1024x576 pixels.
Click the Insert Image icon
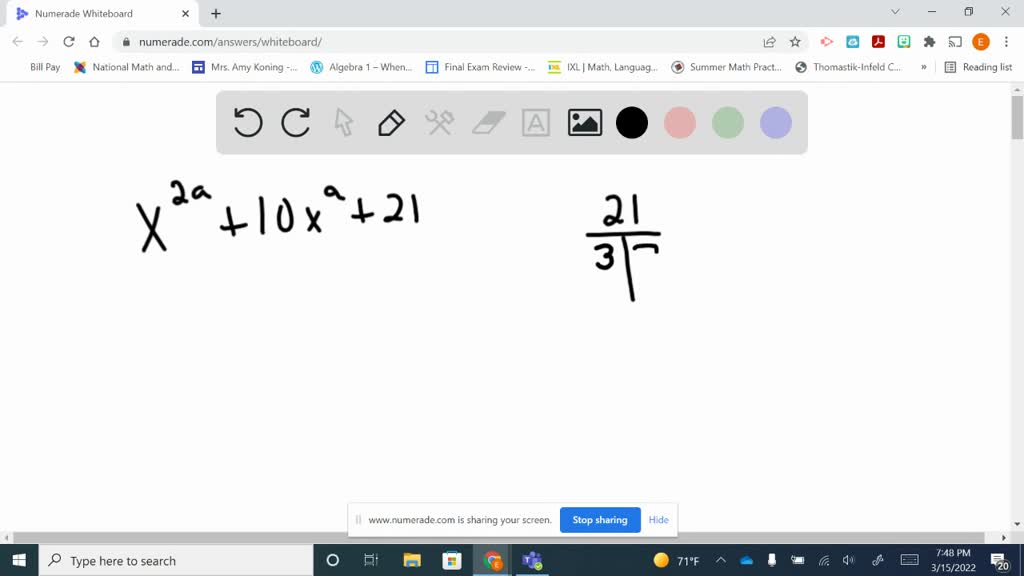pyautogui.click(x=584, y=122)
